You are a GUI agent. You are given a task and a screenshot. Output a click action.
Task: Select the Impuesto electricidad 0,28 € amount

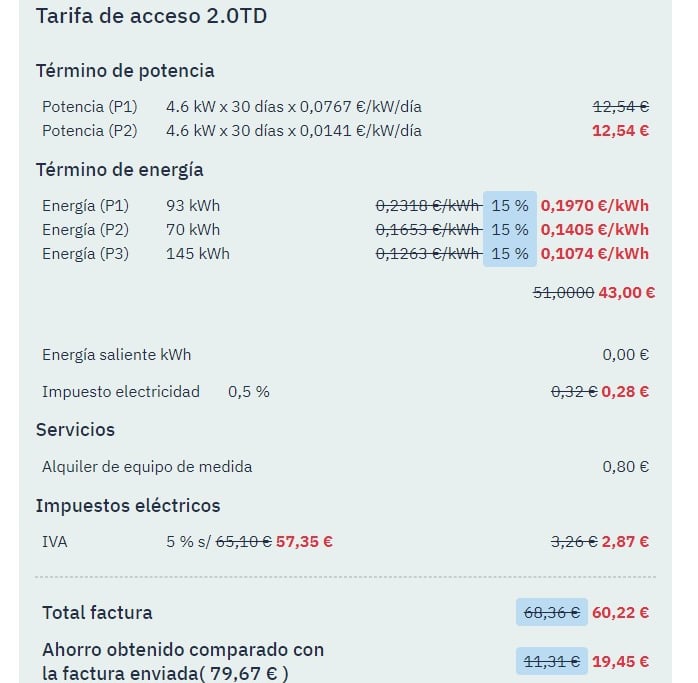coord(626,392)
